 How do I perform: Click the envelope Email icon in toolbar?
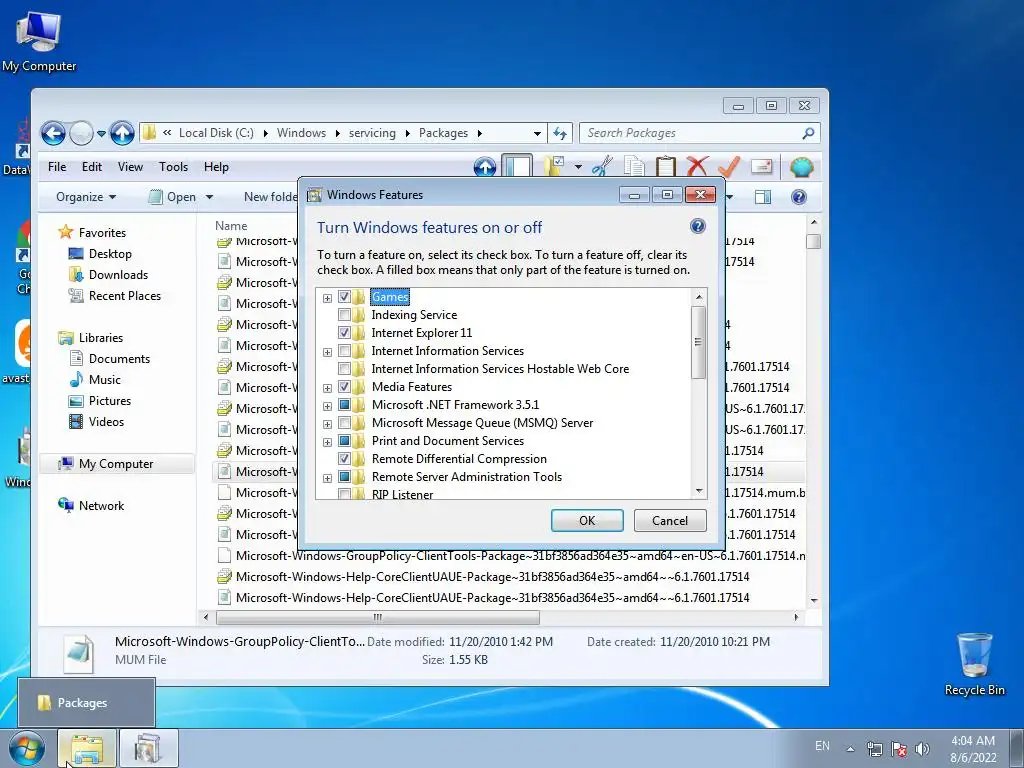[x=761, y=167]
